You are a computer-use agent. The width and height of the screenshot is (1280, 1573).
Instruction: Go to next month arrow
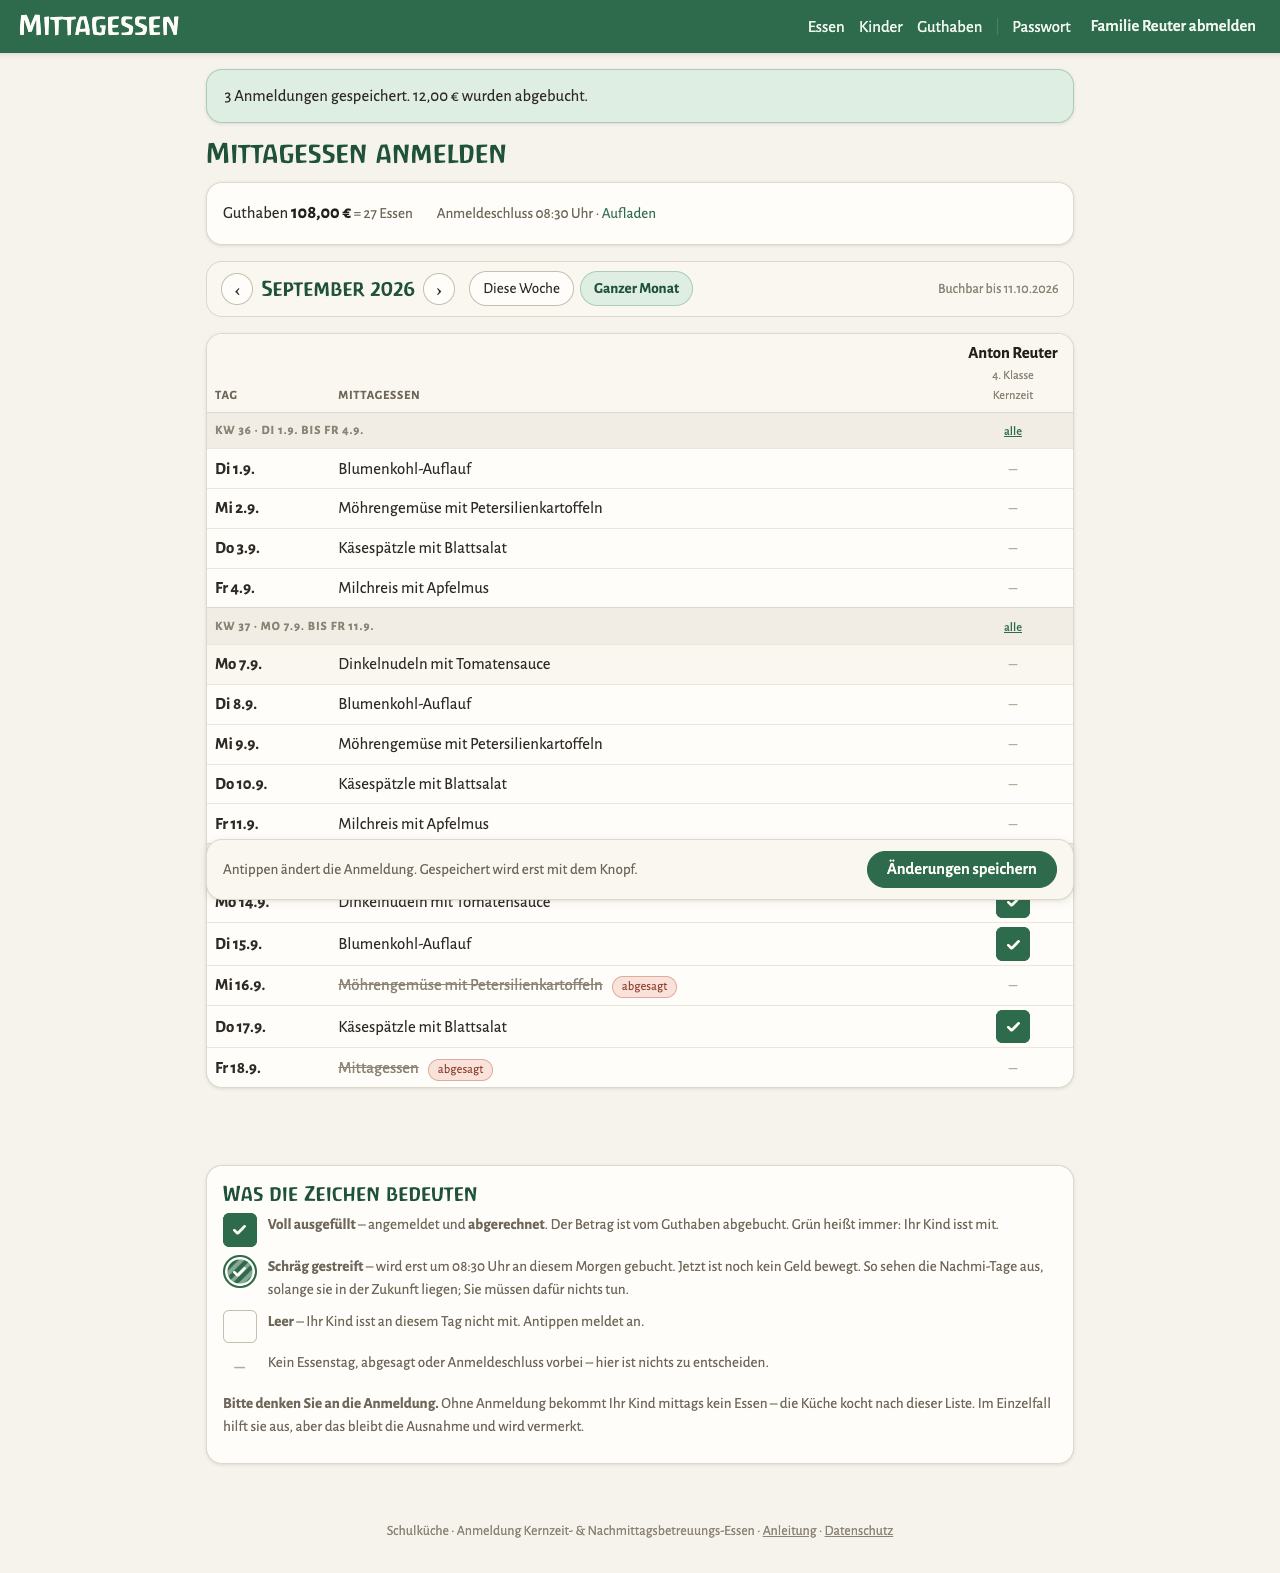(x=439, y=289)
